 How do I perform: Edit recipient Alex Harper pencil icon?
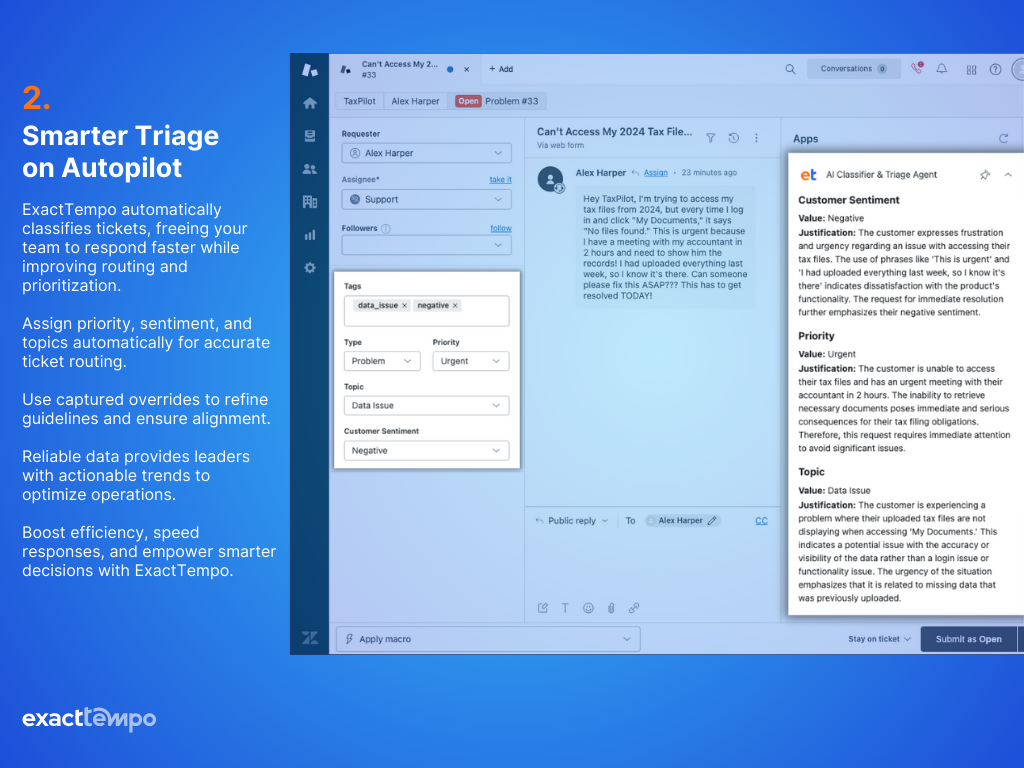point(712,520)
